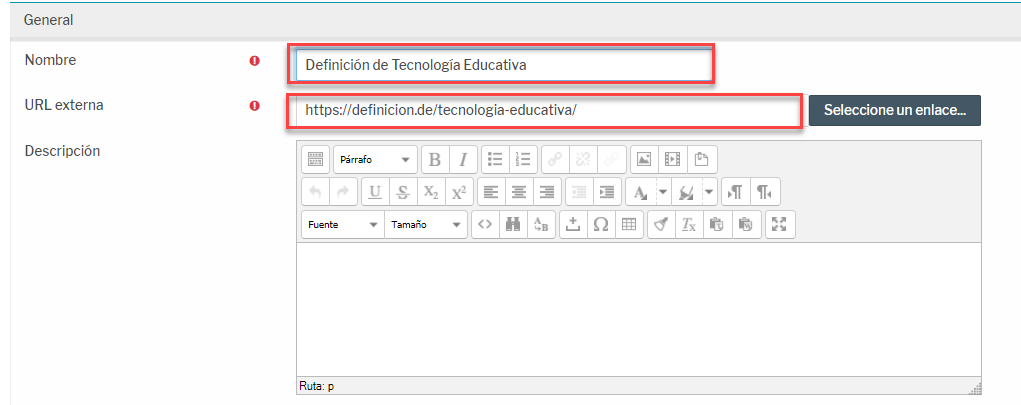Insert a numbered list
The height and width of the screenshot is (405, 1021).
(522, 159)
